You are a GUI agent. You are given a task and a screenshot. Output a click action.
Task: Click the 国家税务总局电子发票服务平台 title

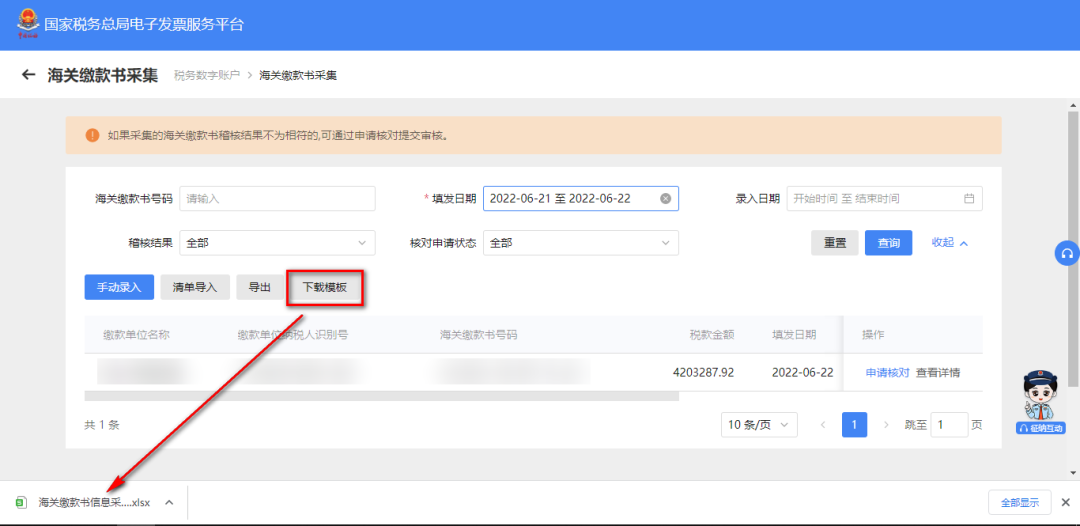click(x=144, y=25)
